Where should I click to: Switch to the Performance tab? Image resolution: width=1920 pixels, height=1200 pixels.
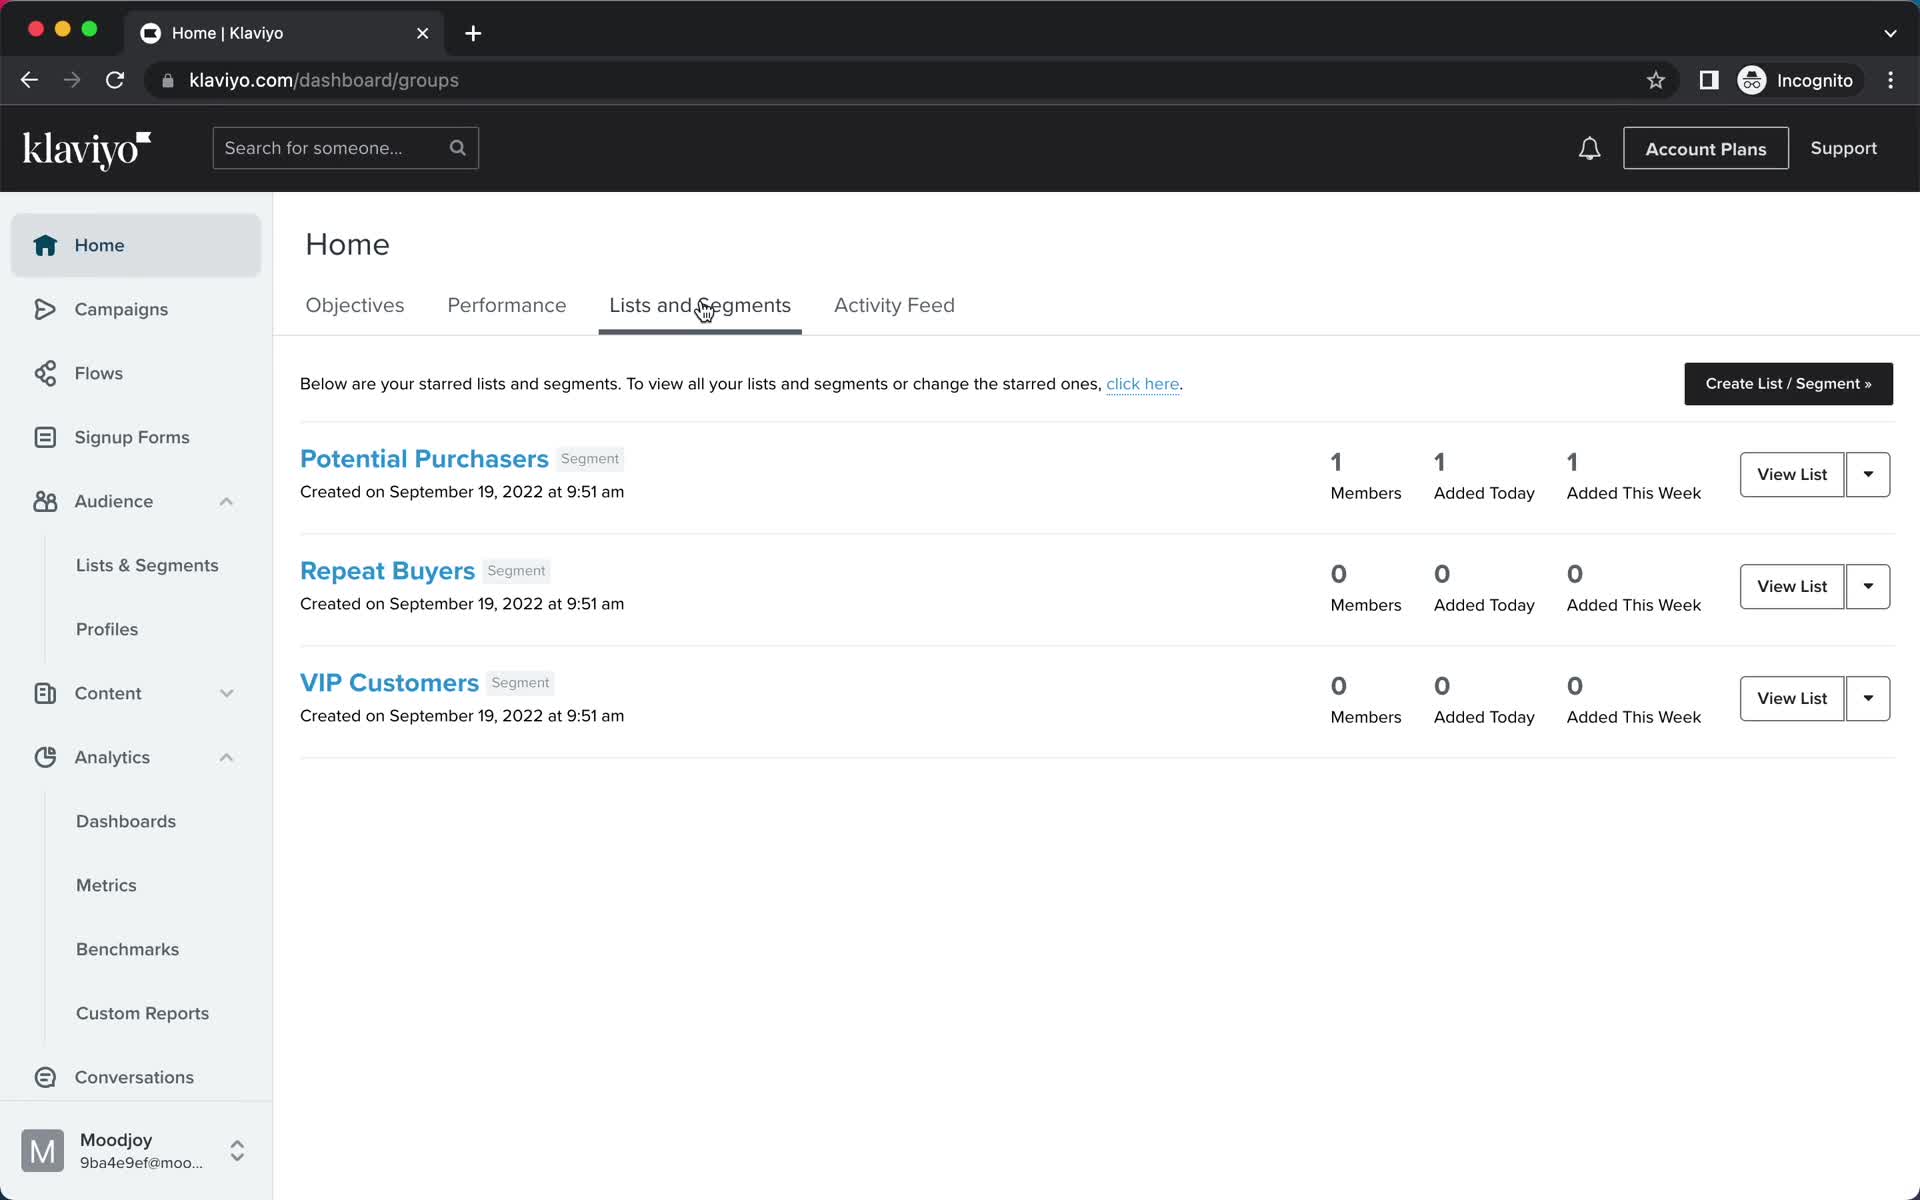pyautogui.click(x=507, y=305)
